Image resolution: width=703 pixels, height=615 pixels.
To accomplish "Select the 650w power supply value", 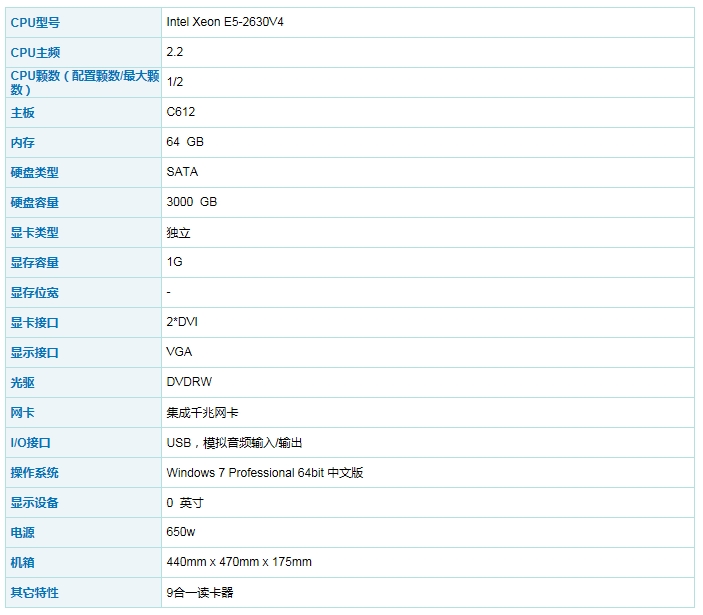I will pos(181,532).
